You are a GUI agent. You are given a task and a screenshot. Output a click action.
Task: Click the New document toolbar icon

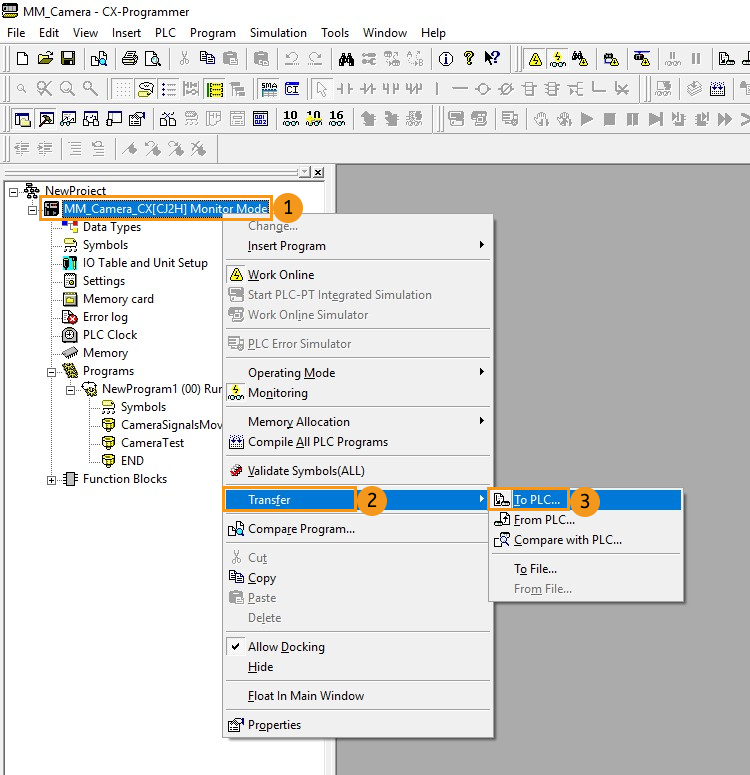23,59
